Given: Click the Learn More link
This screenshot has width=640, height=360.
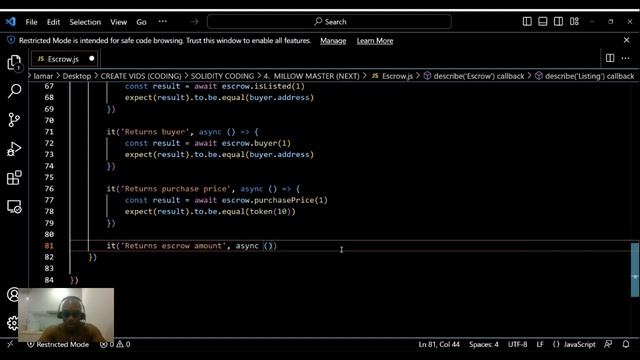Looking at the screenshot, I should (375, 40).
